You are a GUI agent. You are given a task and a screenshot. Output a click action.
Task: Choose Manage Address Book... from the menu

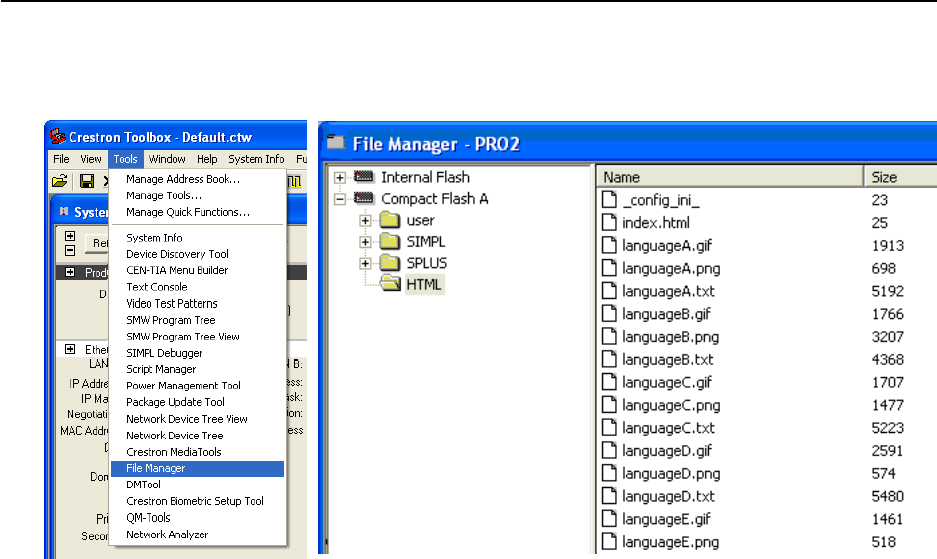(x=183, y=179)
